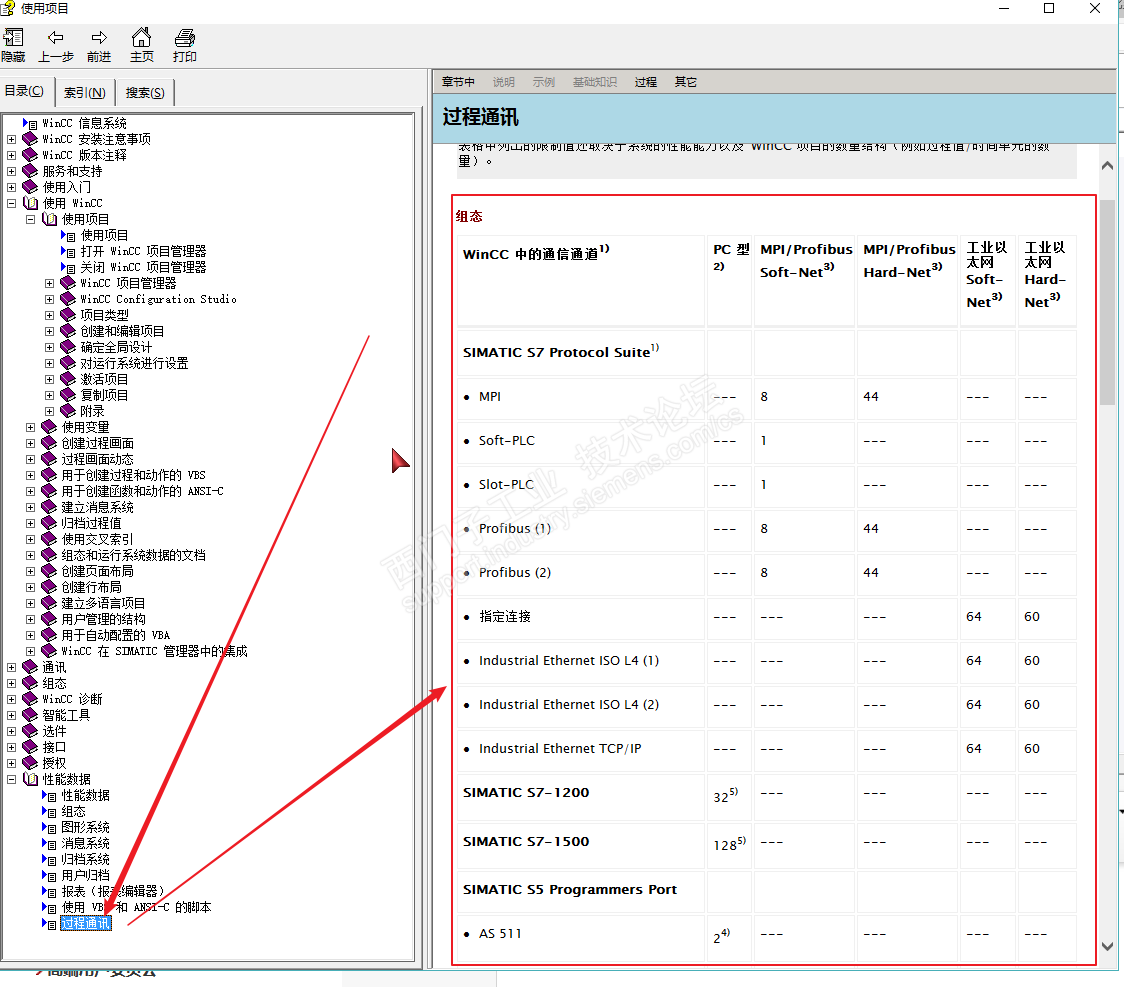1124x987 pixels.
Task: Expand the 创建过程画面 node
Action: pos(31,443)
